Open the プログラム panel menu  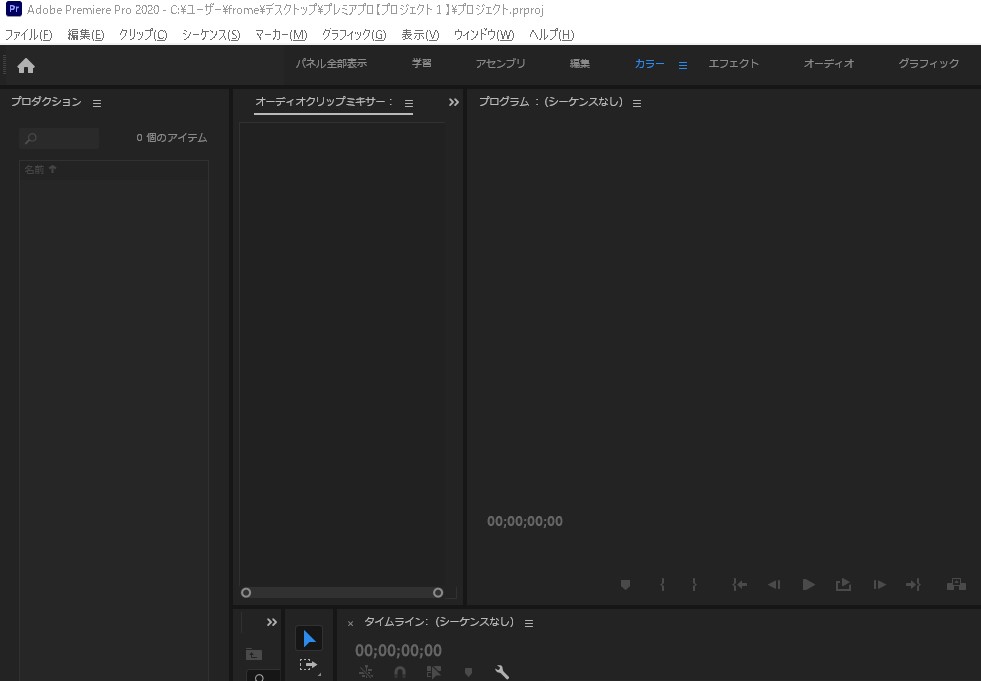pyautogui.click(x=637, y=103)
